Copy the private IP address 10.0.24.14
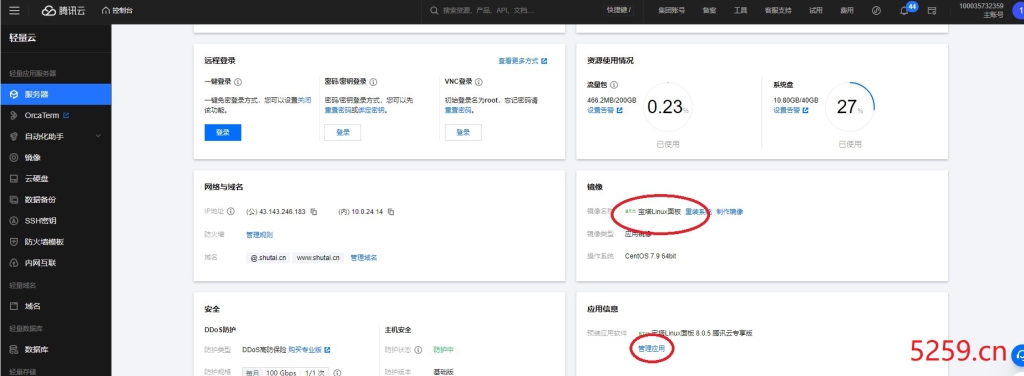 (391, 212)
